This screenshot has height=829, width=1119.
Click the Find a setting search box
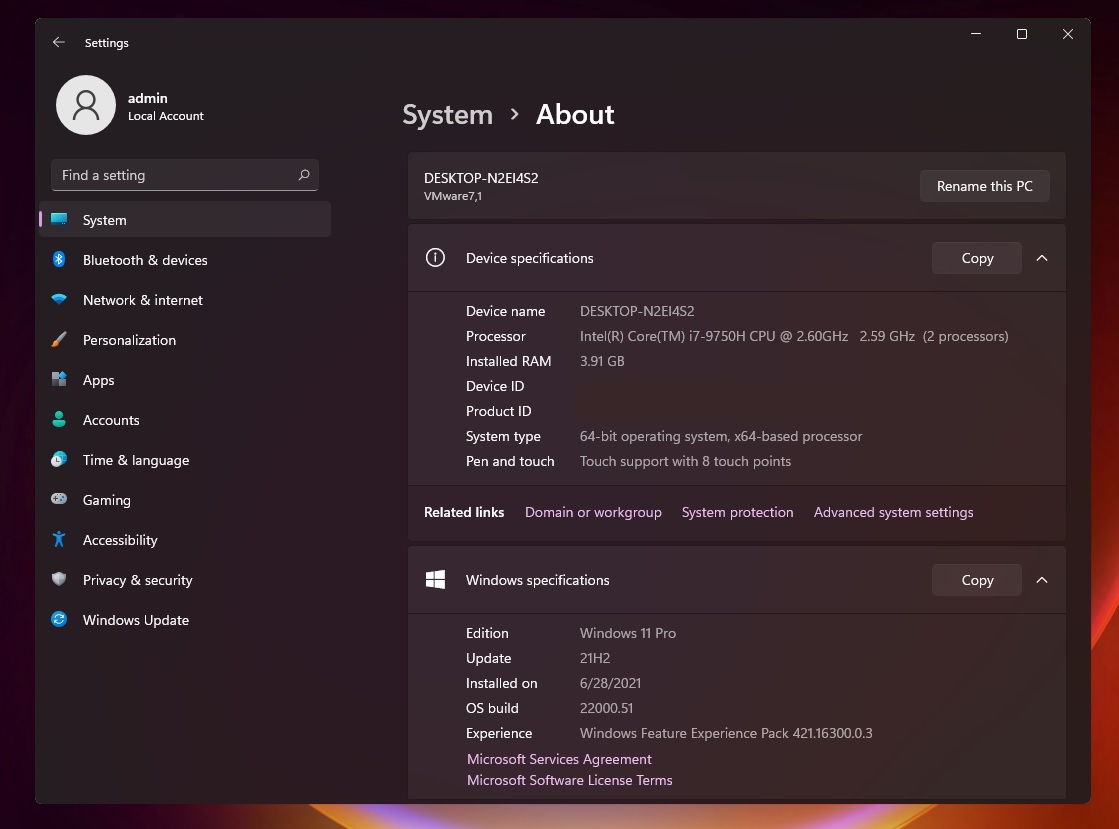tap(175, 175)
